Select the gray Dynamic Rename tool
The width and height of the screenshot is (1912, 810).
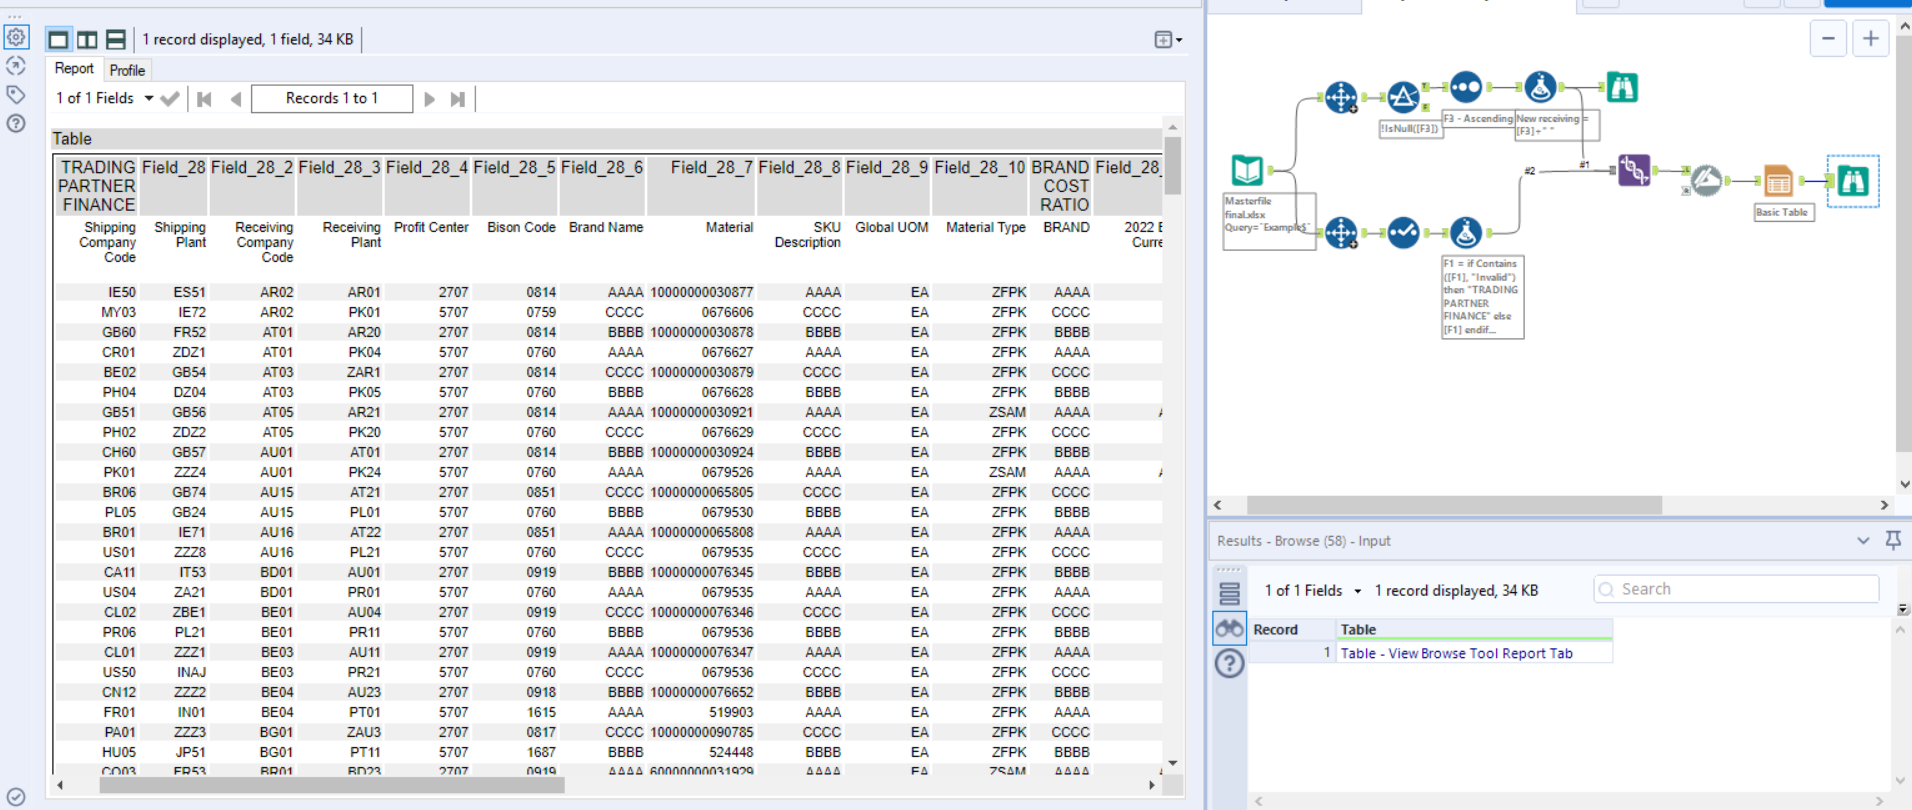pyautogui.click(x=1706, y=181)
